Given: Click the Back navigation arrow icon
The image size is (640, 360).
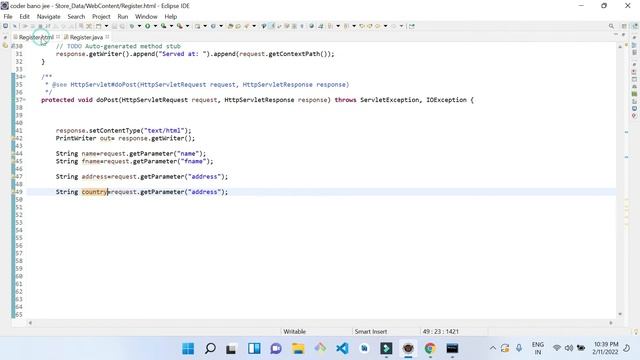Looking at the screenshot, I should 378,26.
